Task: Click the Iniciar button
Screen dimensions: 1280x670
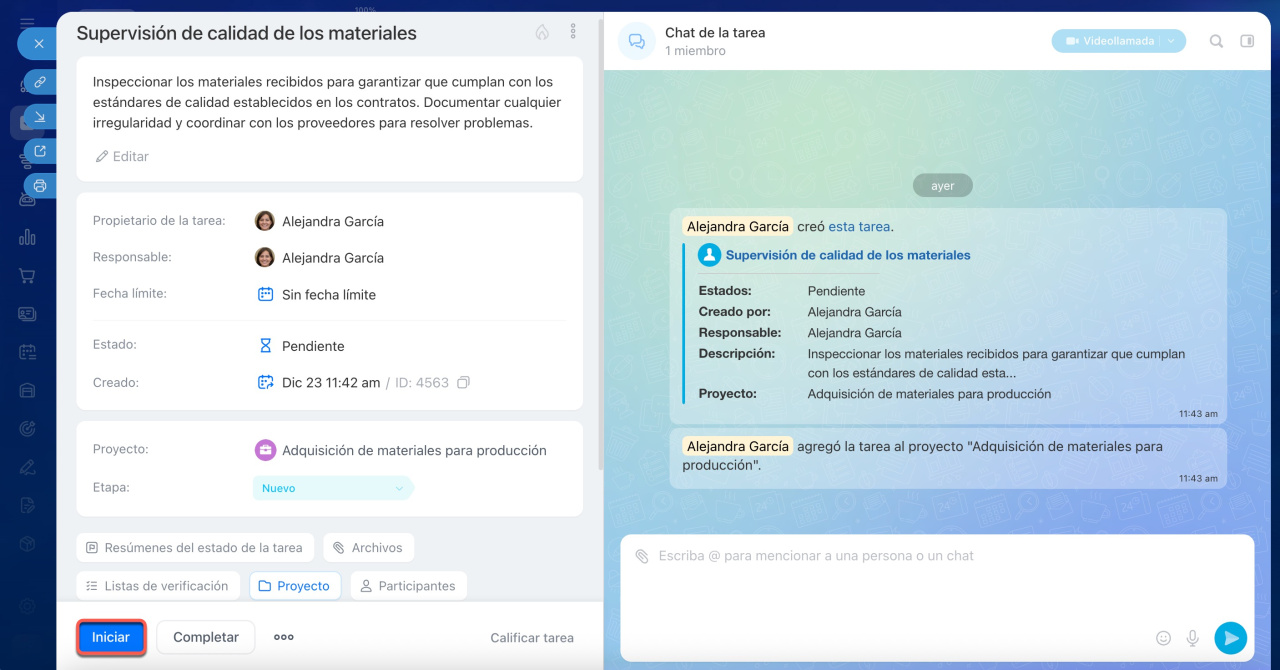Action: point(111,637)
